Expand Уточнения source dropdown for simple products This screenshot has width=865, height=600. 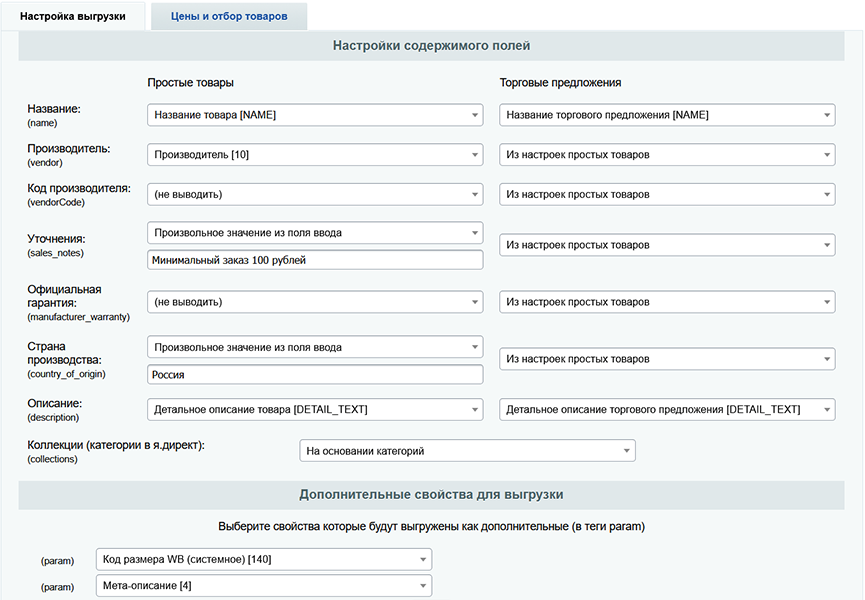(x=315, y=233)
